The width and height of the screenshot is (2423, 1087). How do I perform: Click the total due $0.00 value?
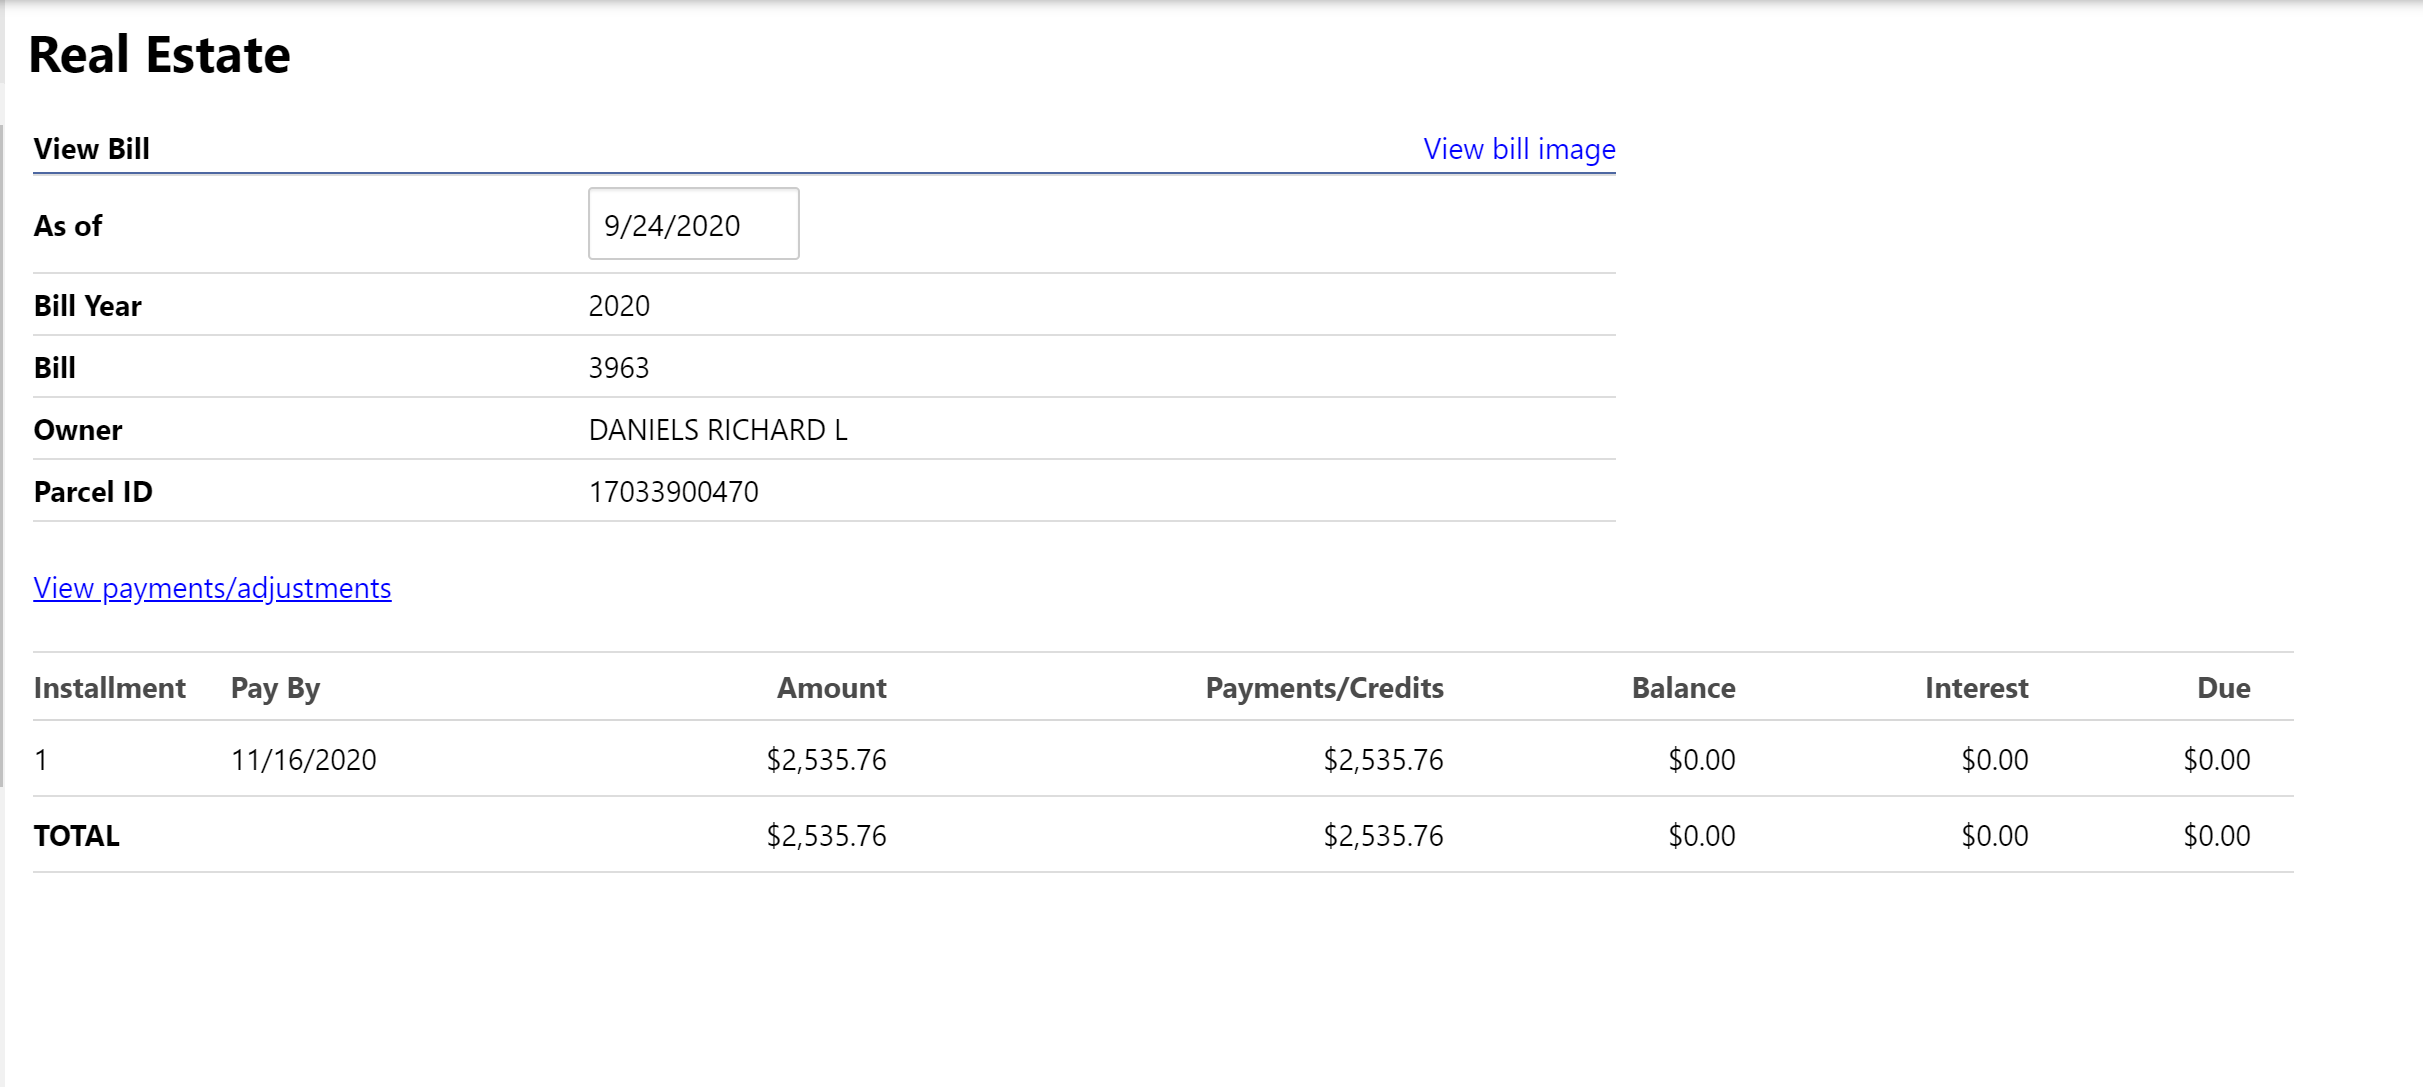(x=2215, y=836)
